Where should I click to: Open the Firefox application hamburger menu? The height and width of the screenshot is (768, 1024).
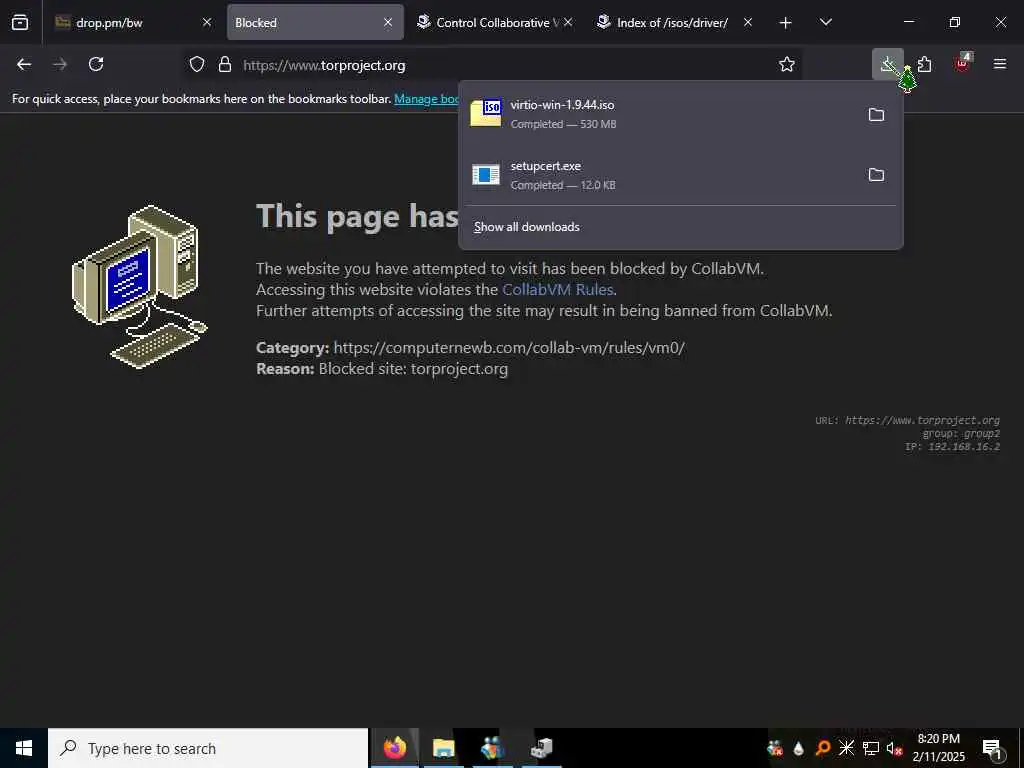[1000, 64]
